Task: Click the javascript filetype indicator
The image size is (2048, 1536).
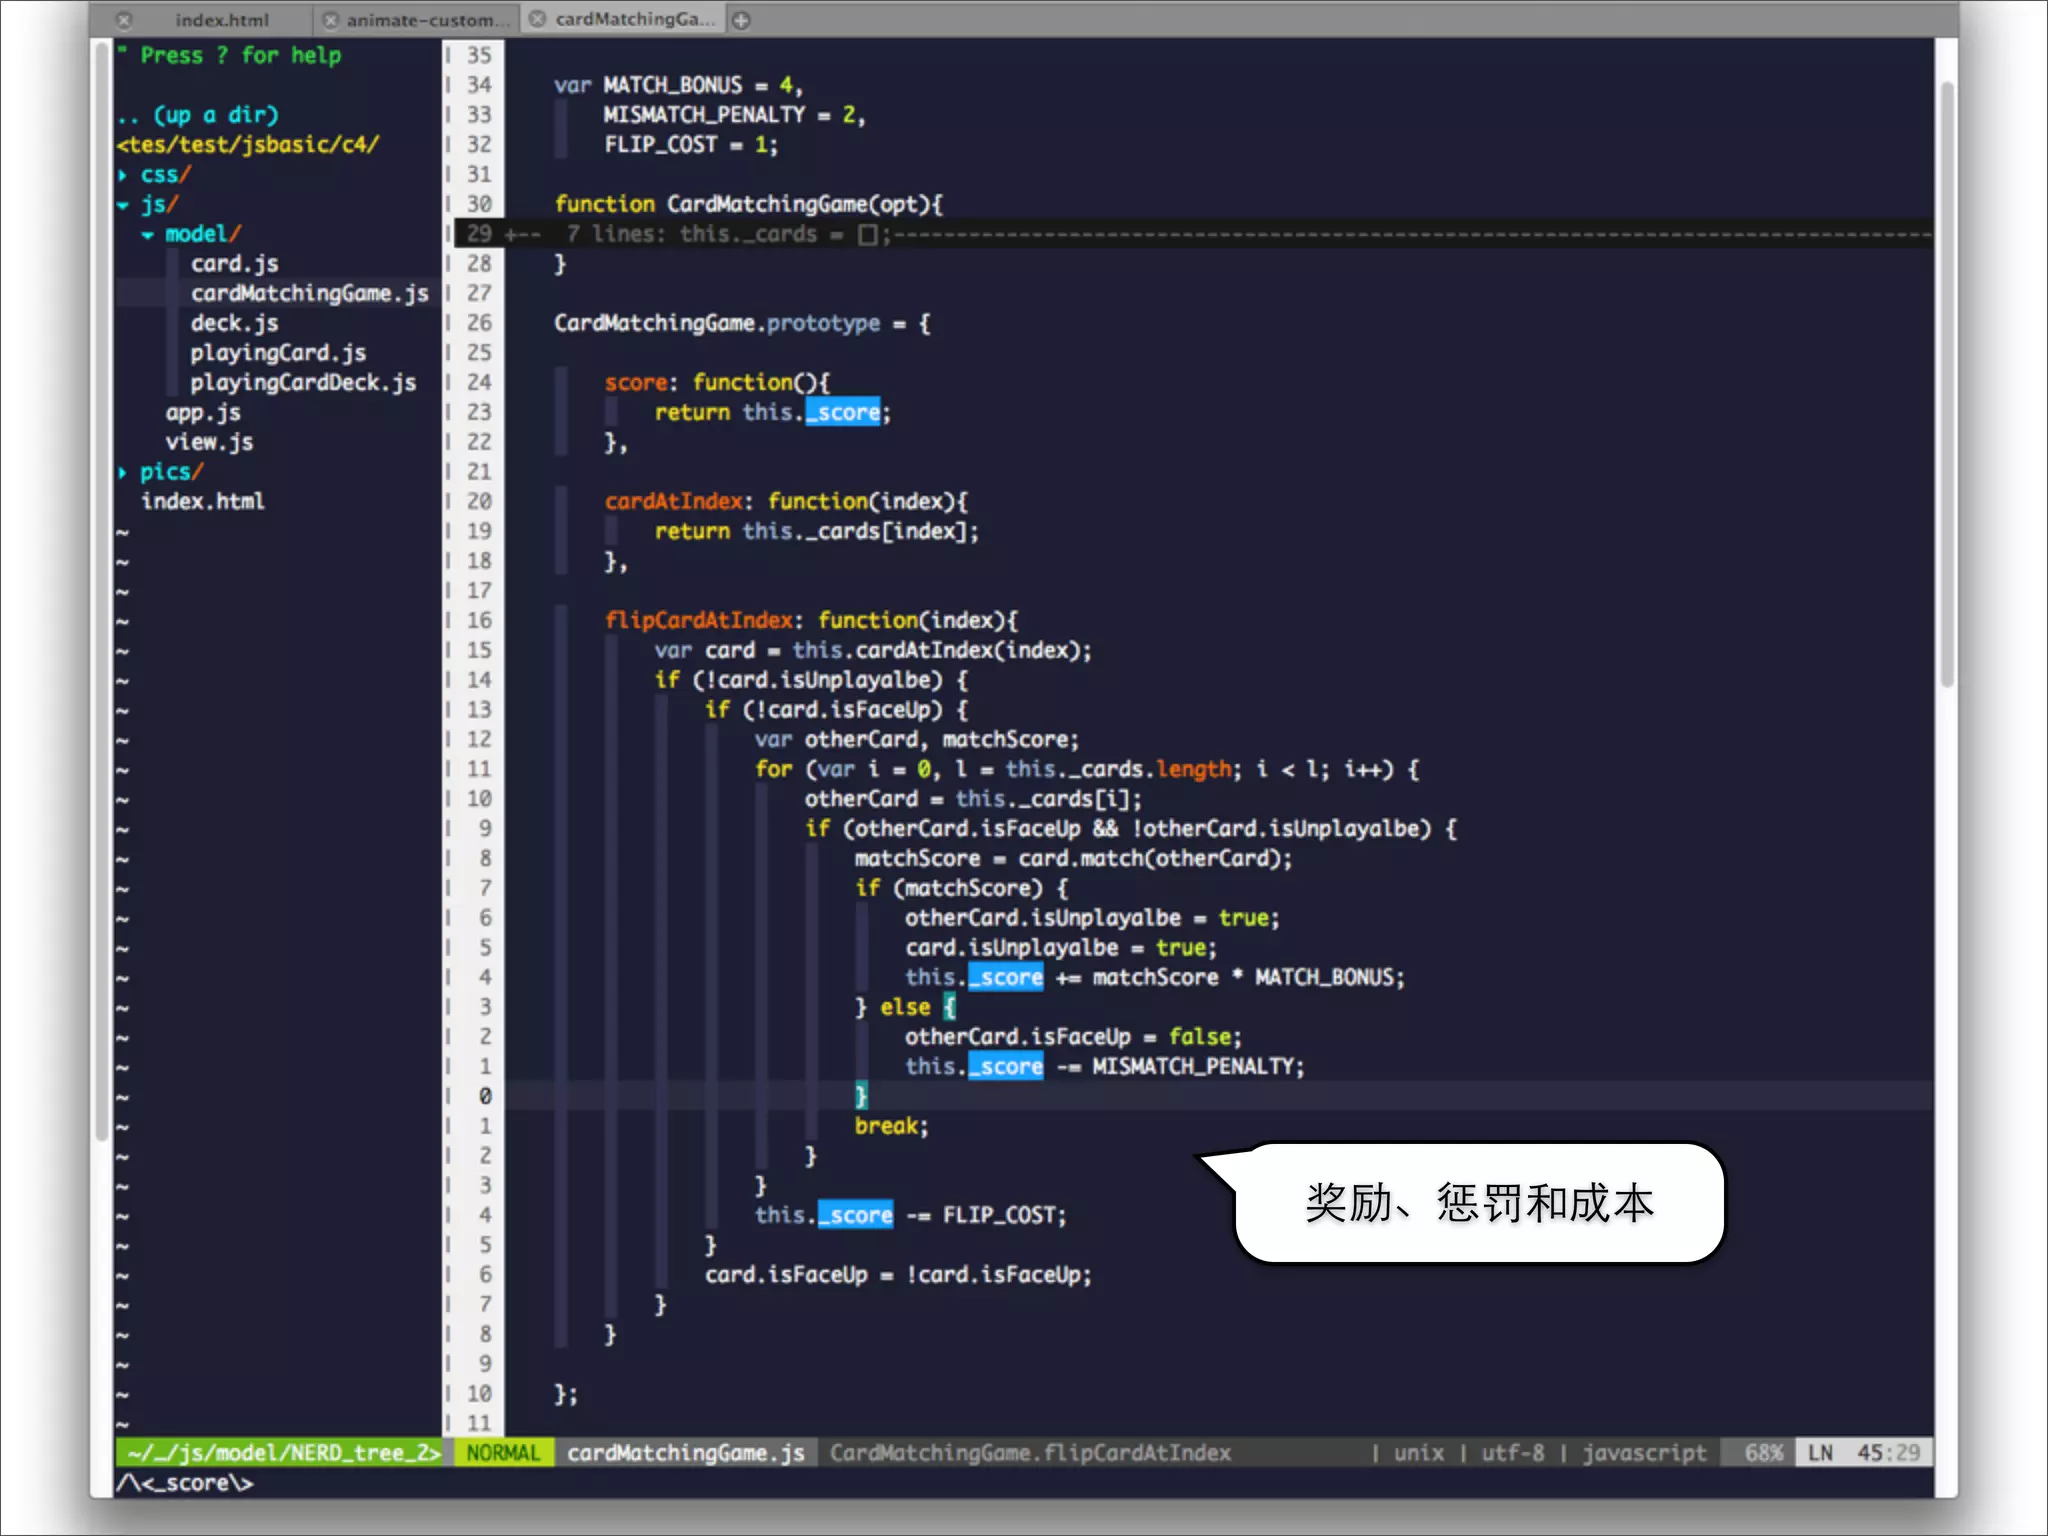Action: coord(1644,1453)
